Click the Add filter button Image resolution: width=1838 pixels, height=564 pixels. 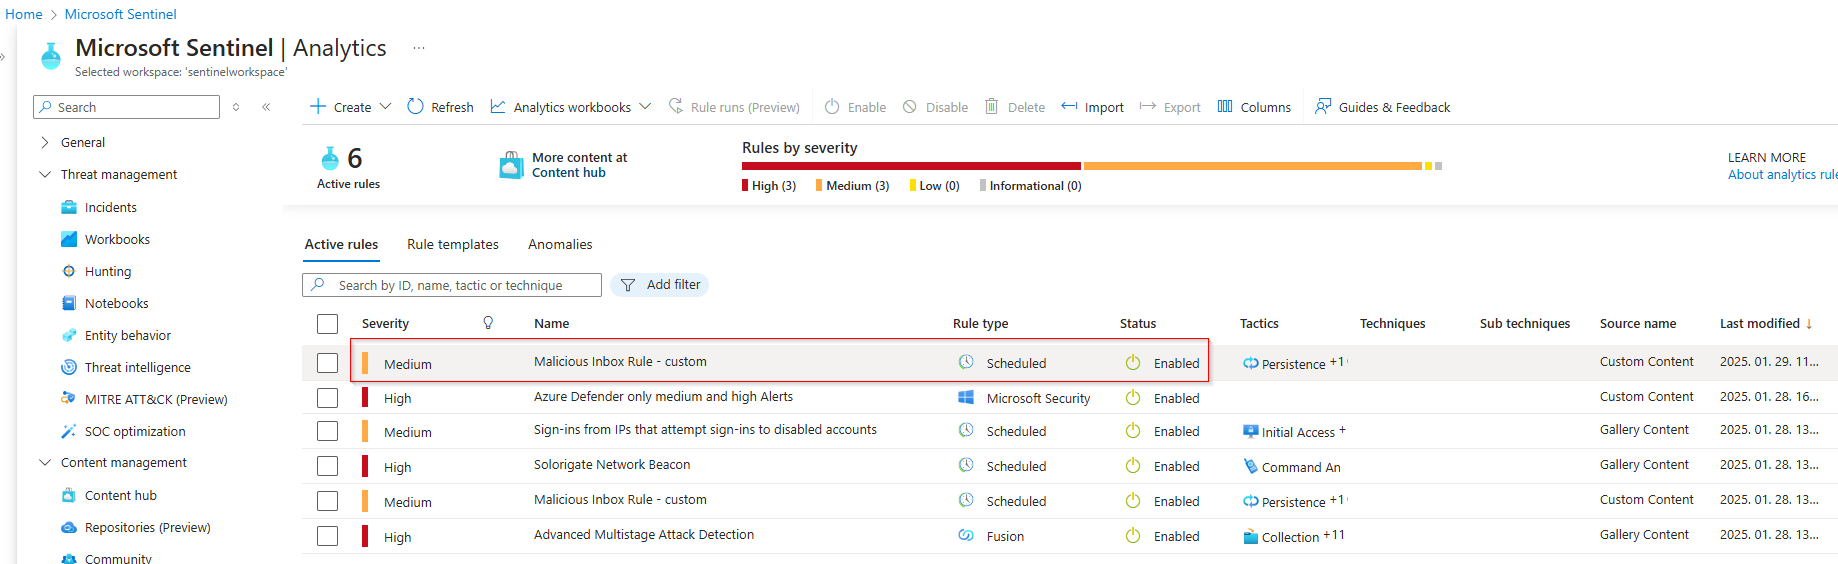[660, 285]
